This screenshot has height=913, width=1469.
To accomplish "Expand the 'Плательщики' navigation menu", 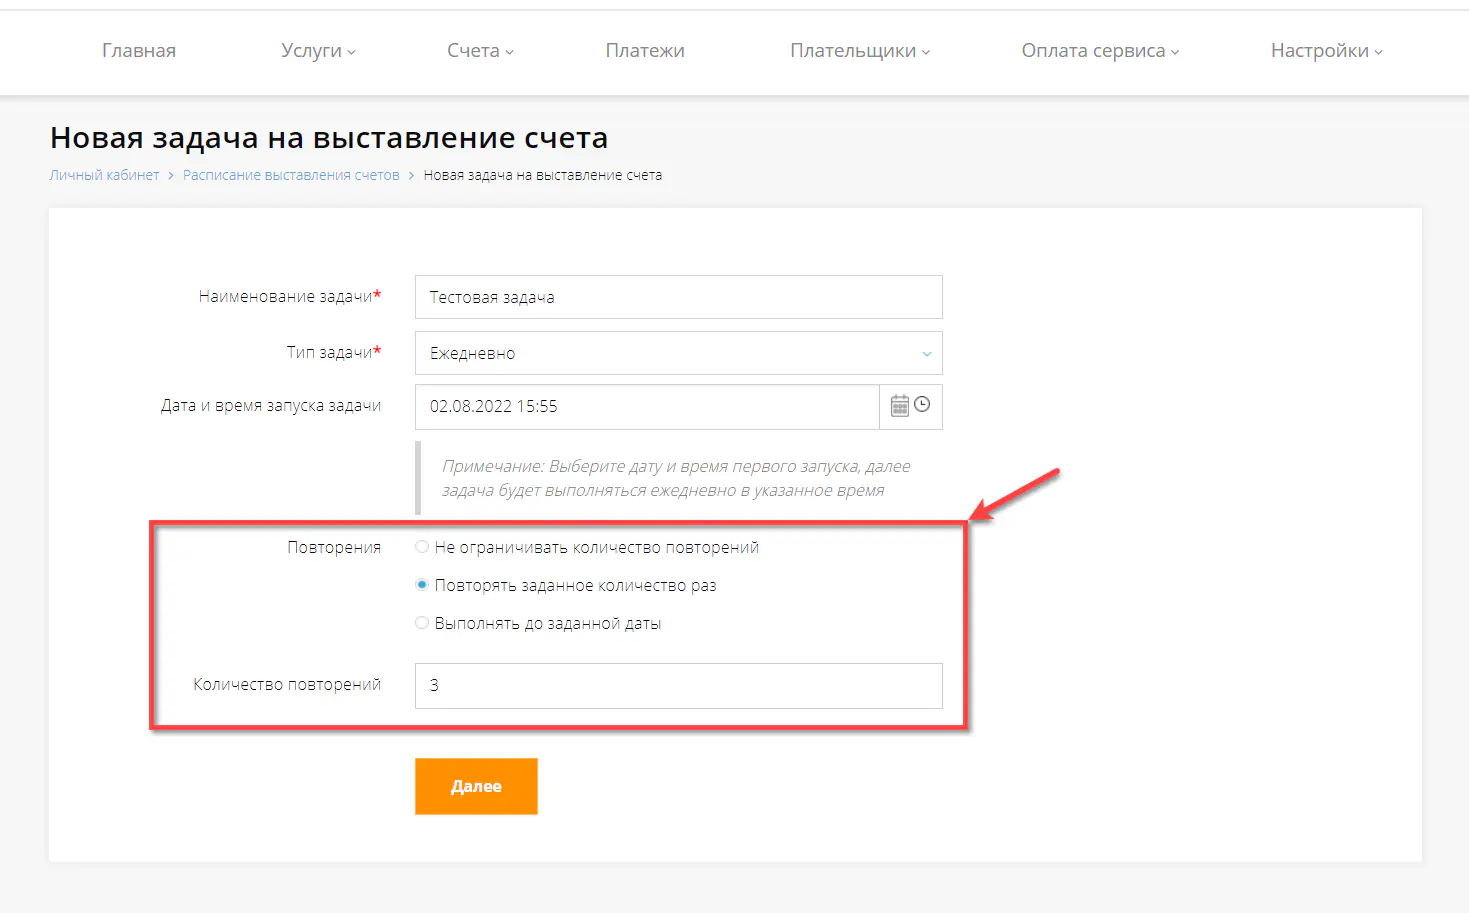I will click(859, 50).
